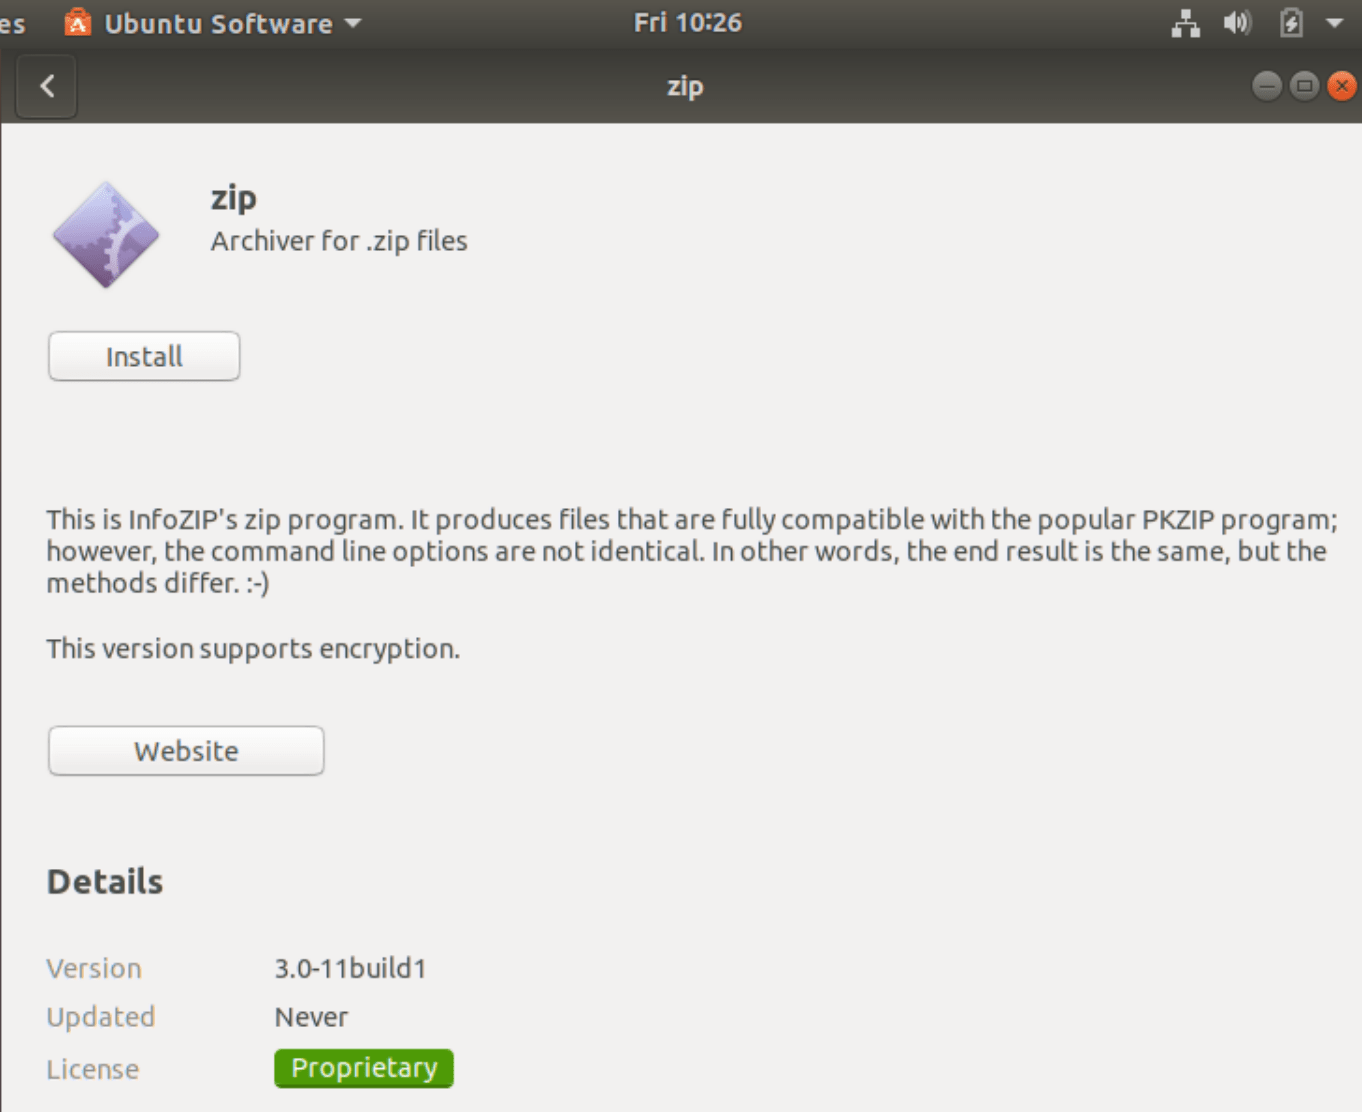
Task: Click the wired network icon in top bar
Action: coord(1186,22)
